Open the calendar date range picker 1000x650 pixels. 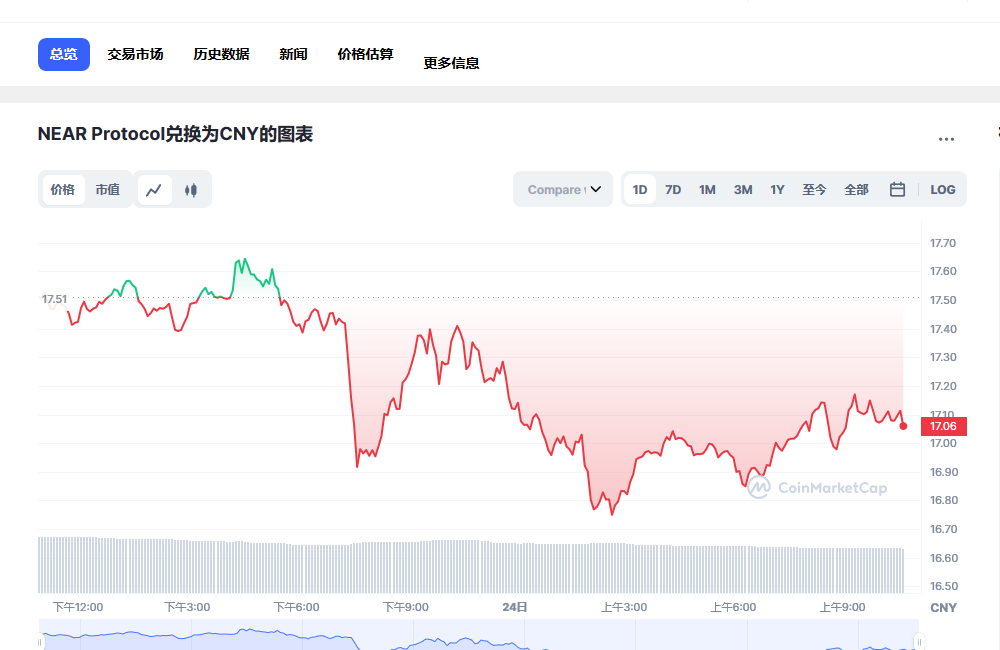[897, 189]
